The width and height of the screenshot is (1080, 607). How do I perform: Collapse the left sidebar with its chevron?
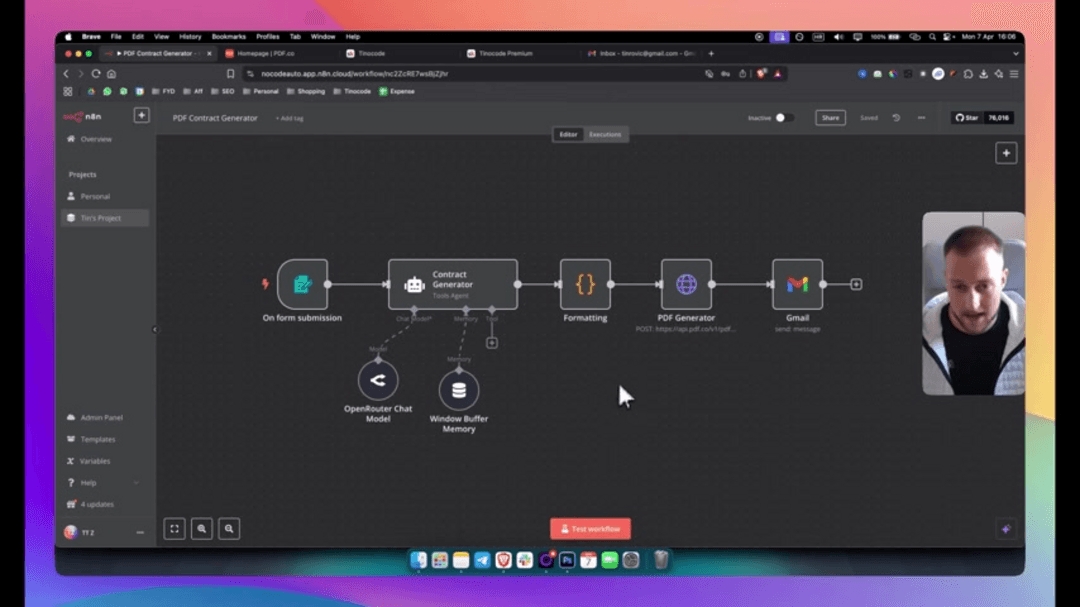156,327
